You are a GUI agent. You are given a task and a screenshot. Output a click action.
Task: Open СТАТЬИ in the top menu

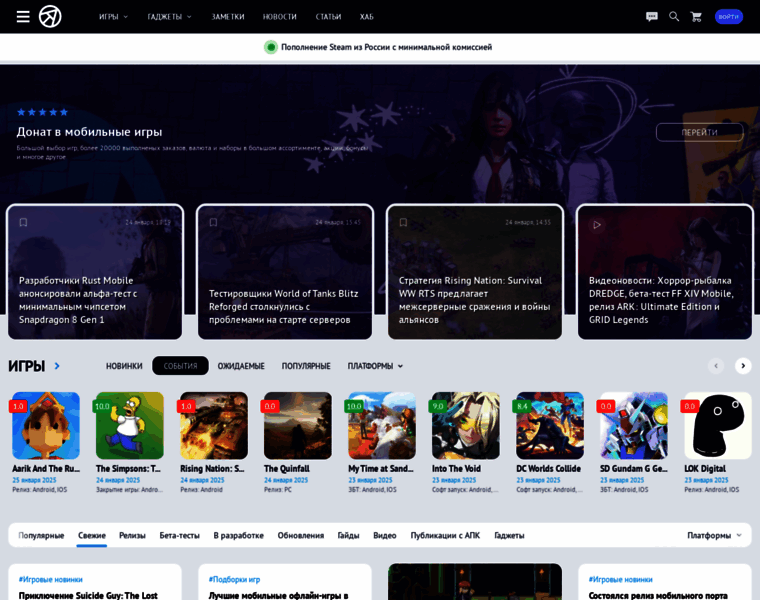pos(329,16)
